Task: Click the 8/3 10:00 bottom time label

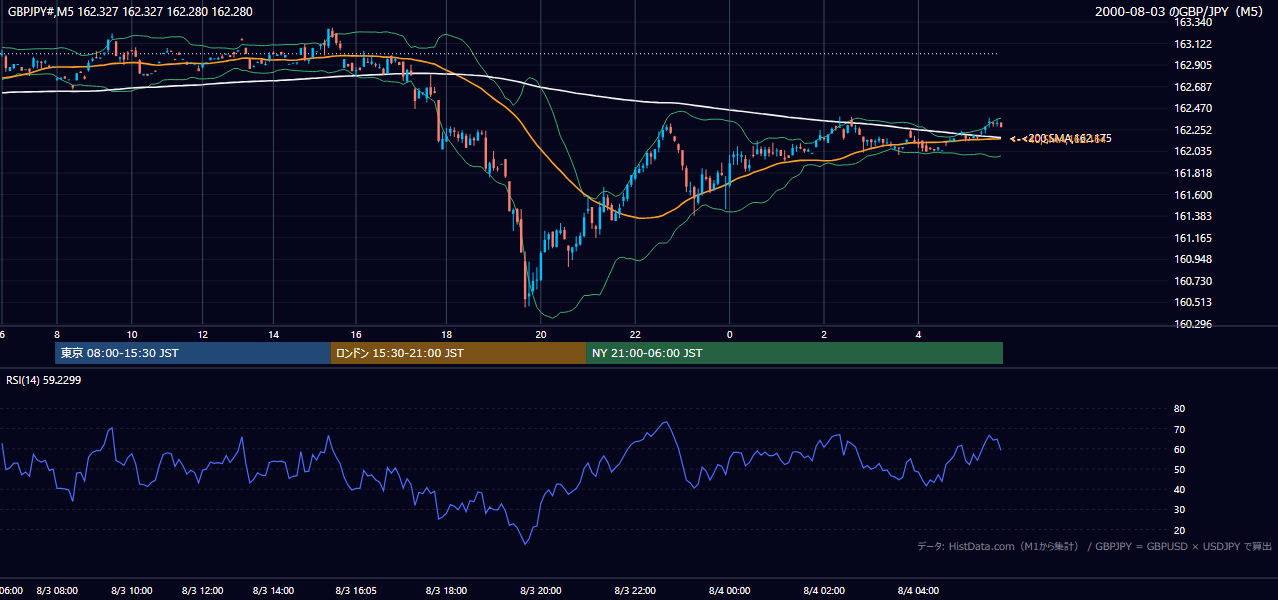Action: coord(130,590)
